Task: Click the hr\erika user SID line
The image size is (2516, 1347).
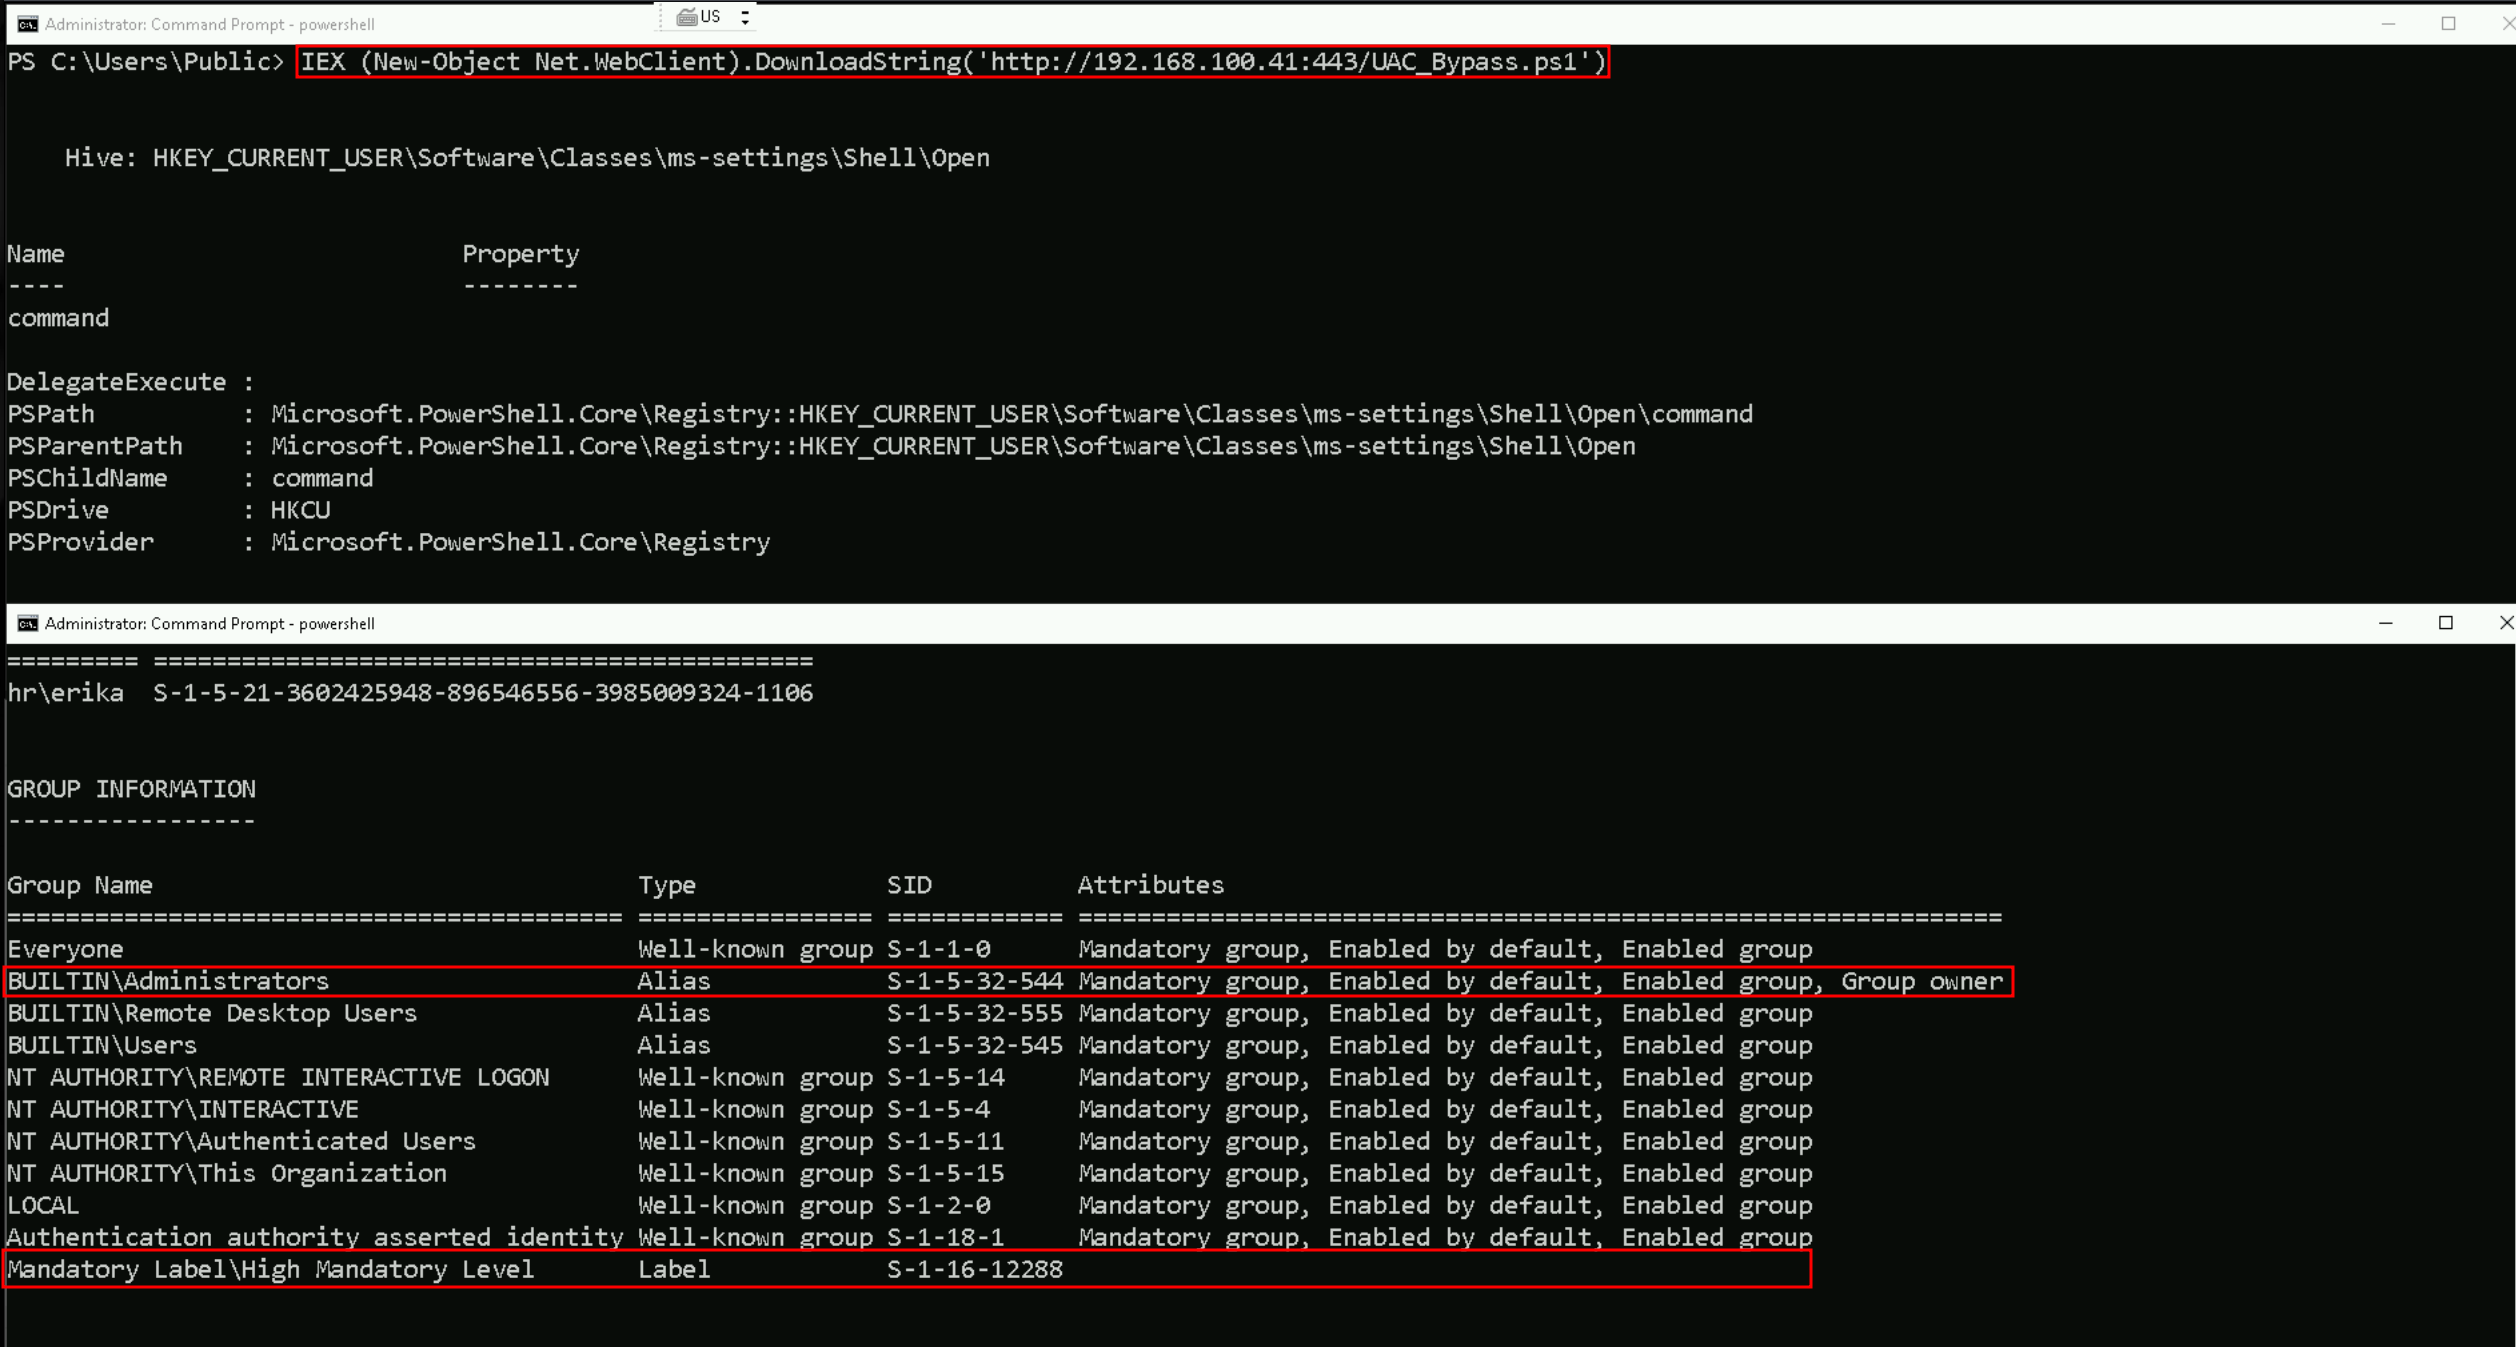Action: 410,693
